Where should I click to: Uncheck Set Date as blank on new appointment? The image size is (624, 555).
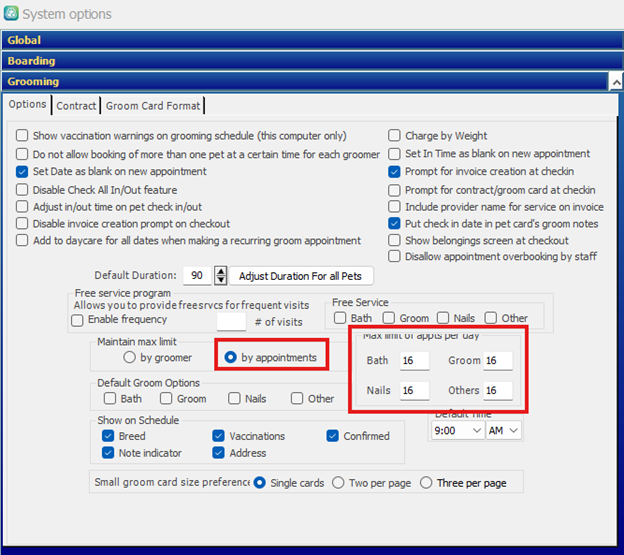[x=22, y=171]
